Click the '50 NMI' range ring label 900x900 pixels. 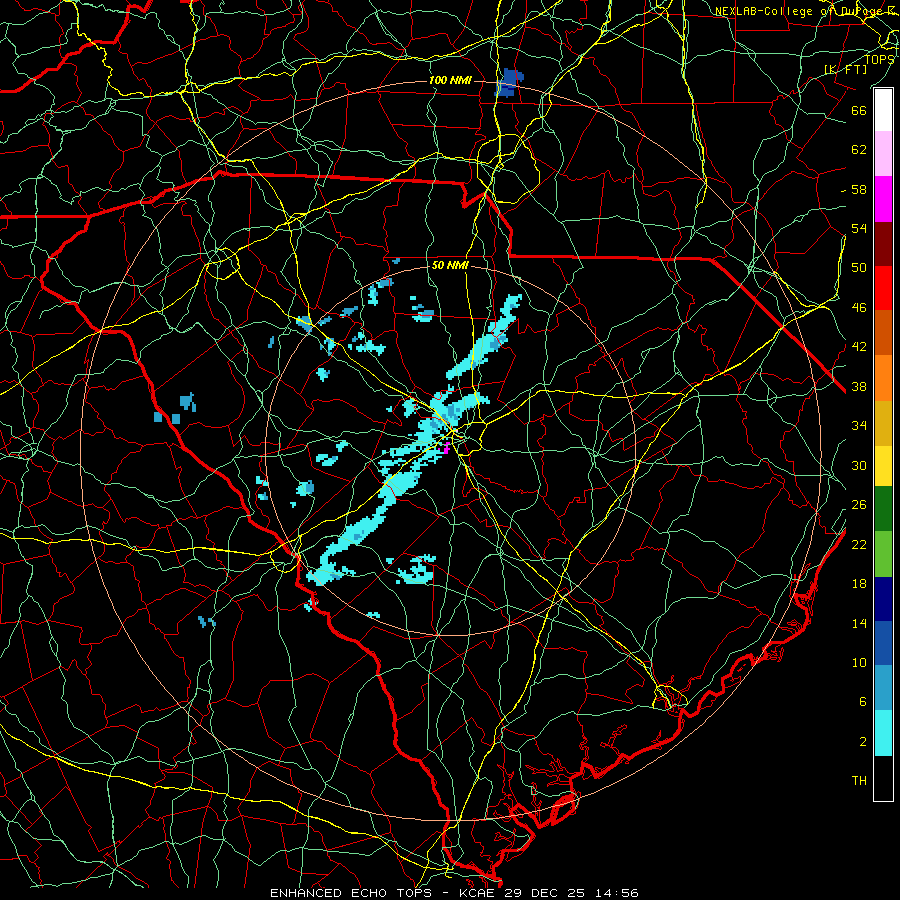pyautogui.click(x=450, y=265)
